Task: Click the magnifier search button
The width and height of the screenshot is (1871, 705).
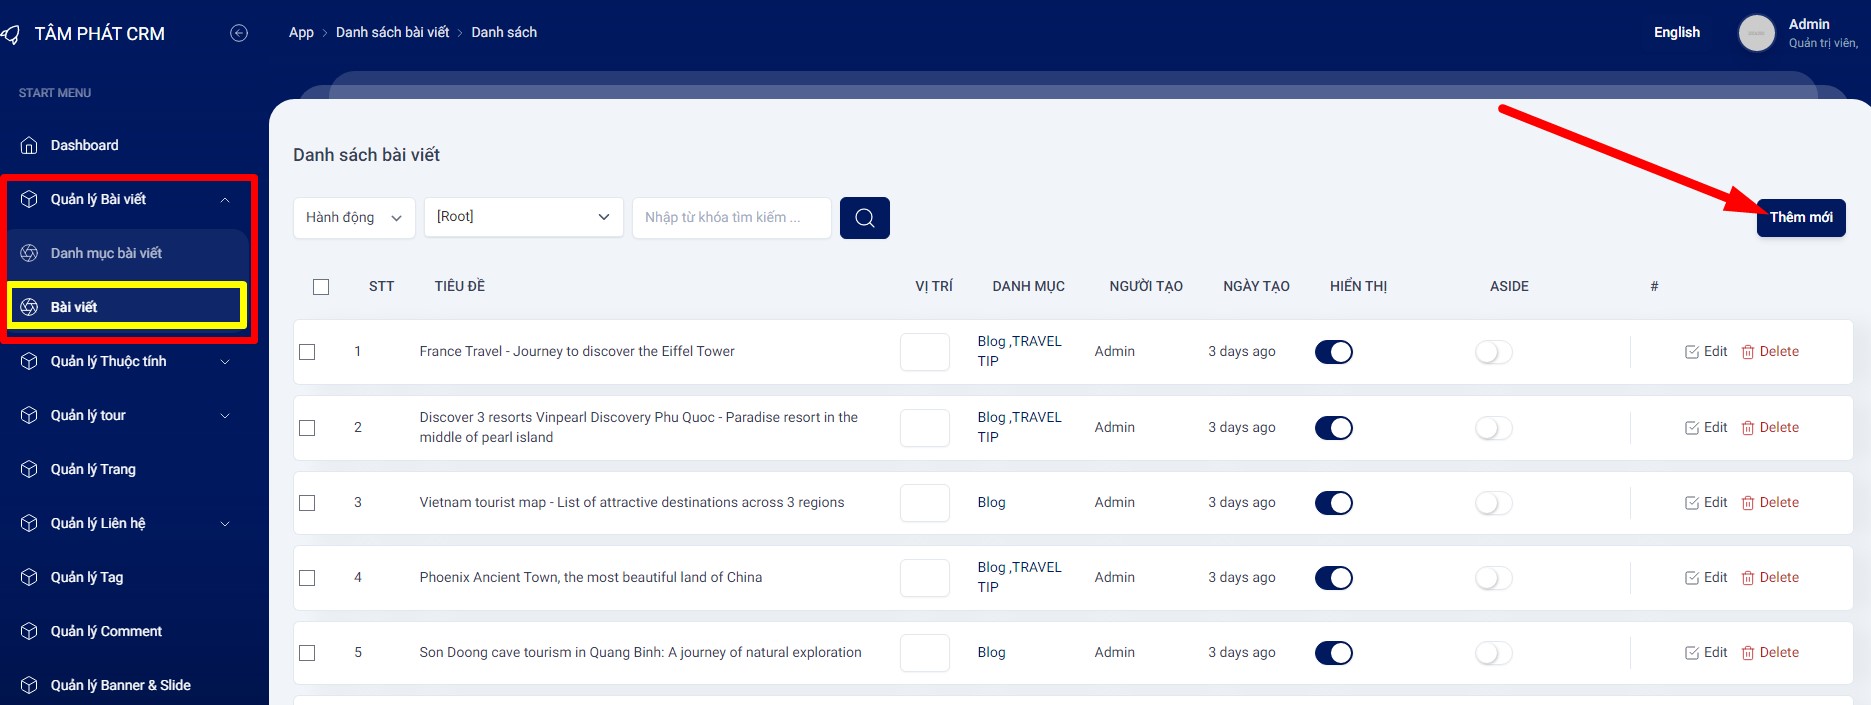Action: 864,218
